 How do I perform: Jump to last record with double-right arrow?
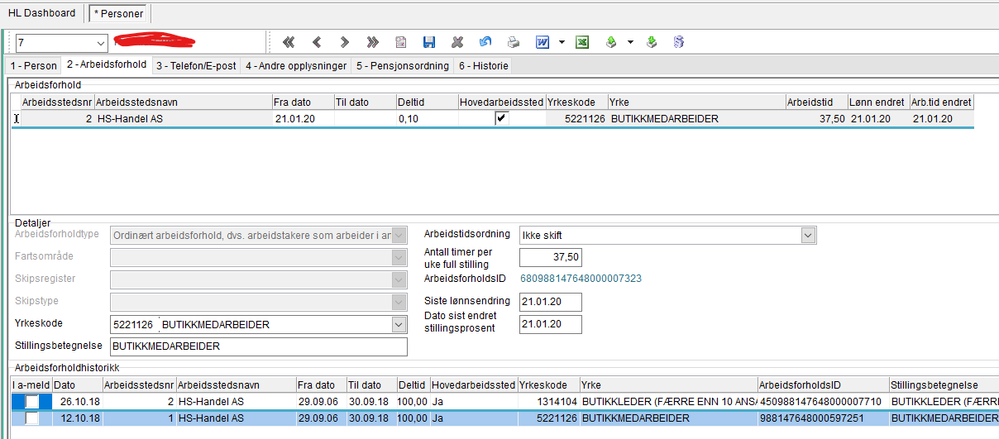click(x=373, y=42)
